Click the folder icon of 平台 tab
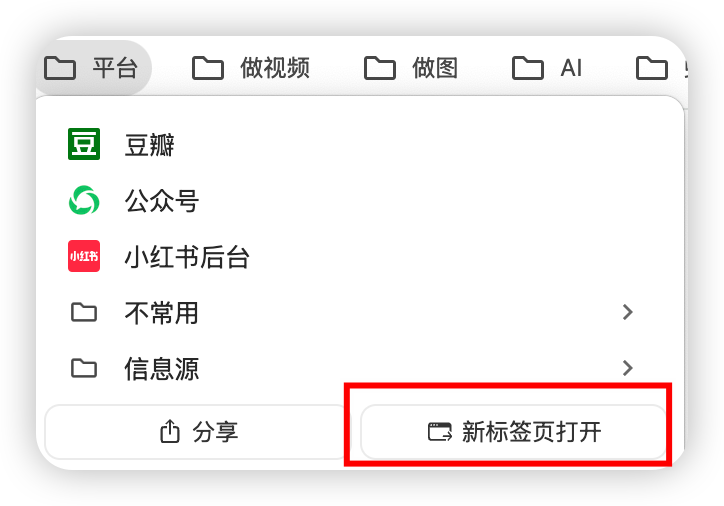The width and height of the screenshot is (724, 506). (x=60, y=68)
